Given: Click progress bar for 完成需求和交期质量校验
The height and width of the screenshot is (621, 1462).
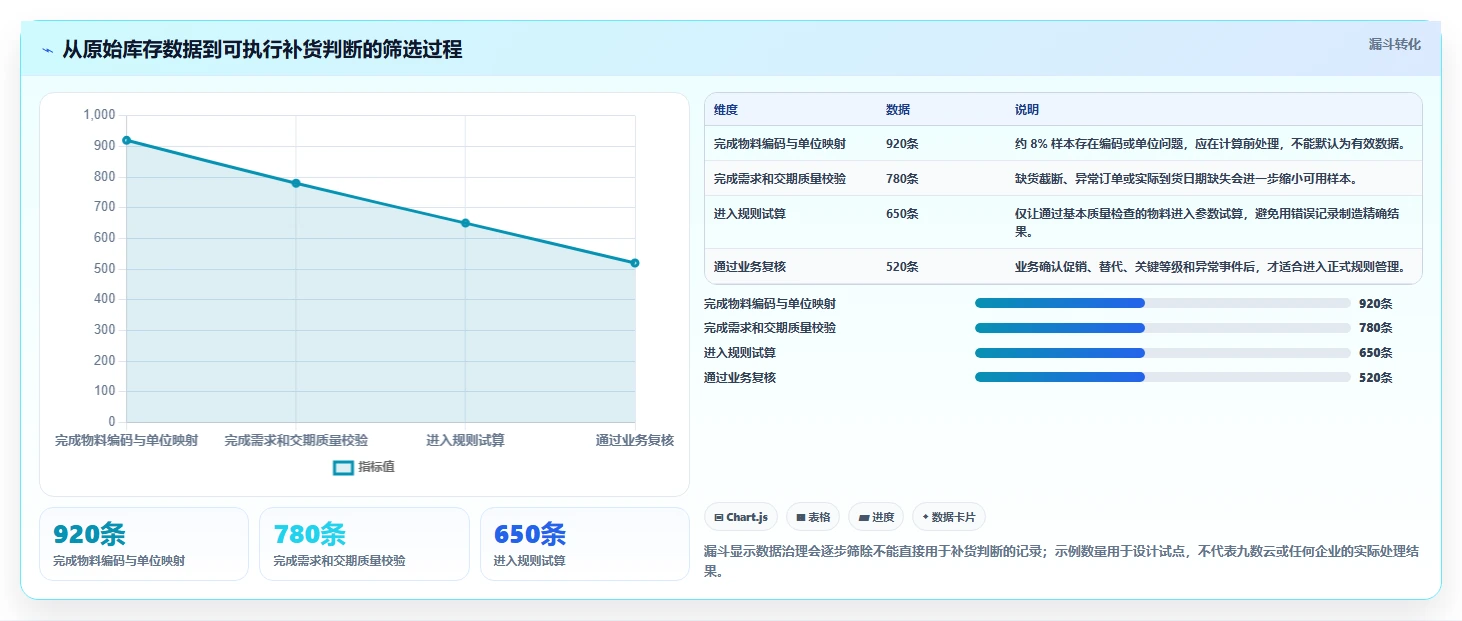Looking at the screenshot, I should click(x=1163, y=327).
